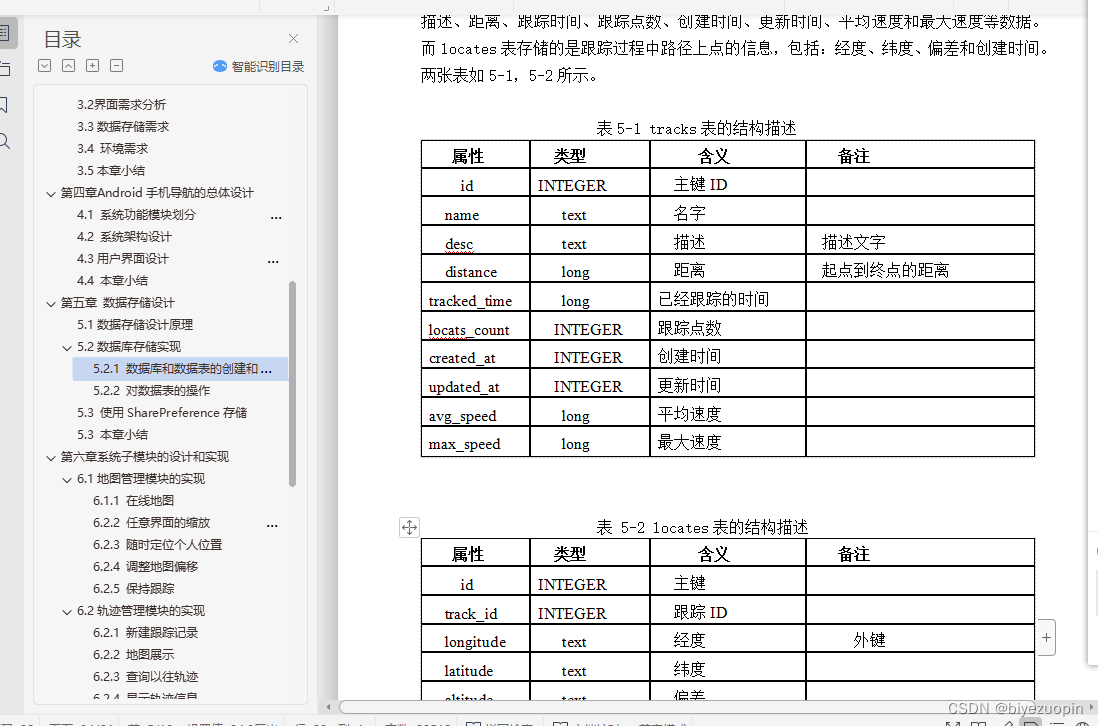The image size is (1098, 726).
Task: Click the move-up arrow icon under 目录
Action: (69, 66)
